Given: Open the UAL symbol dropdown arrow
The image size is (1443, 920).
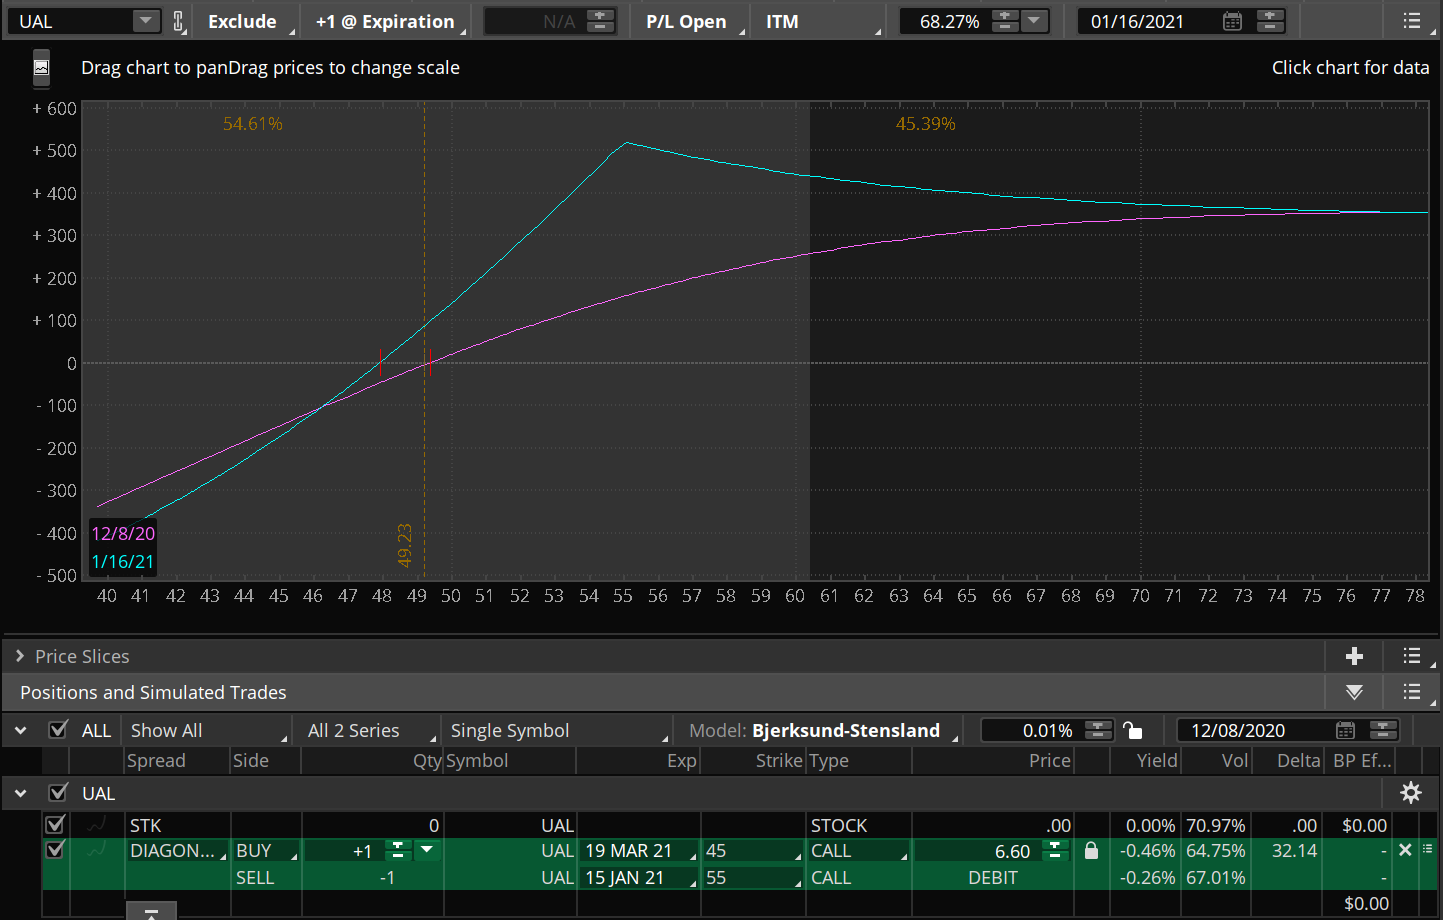Looking at the screenshot, I should click(x=146, y=21).
